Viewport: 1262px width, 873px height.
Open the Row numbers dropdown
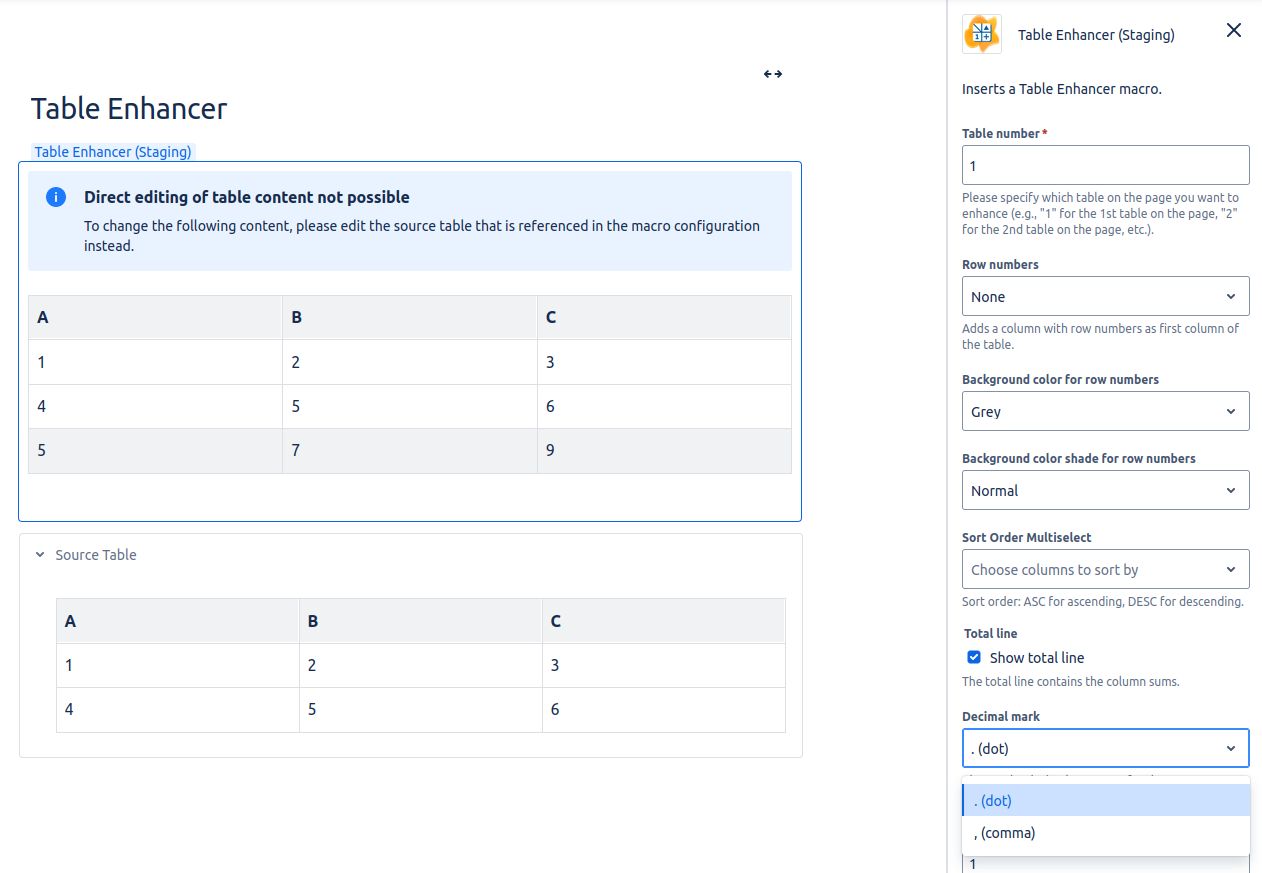[x=1105, y=297]
